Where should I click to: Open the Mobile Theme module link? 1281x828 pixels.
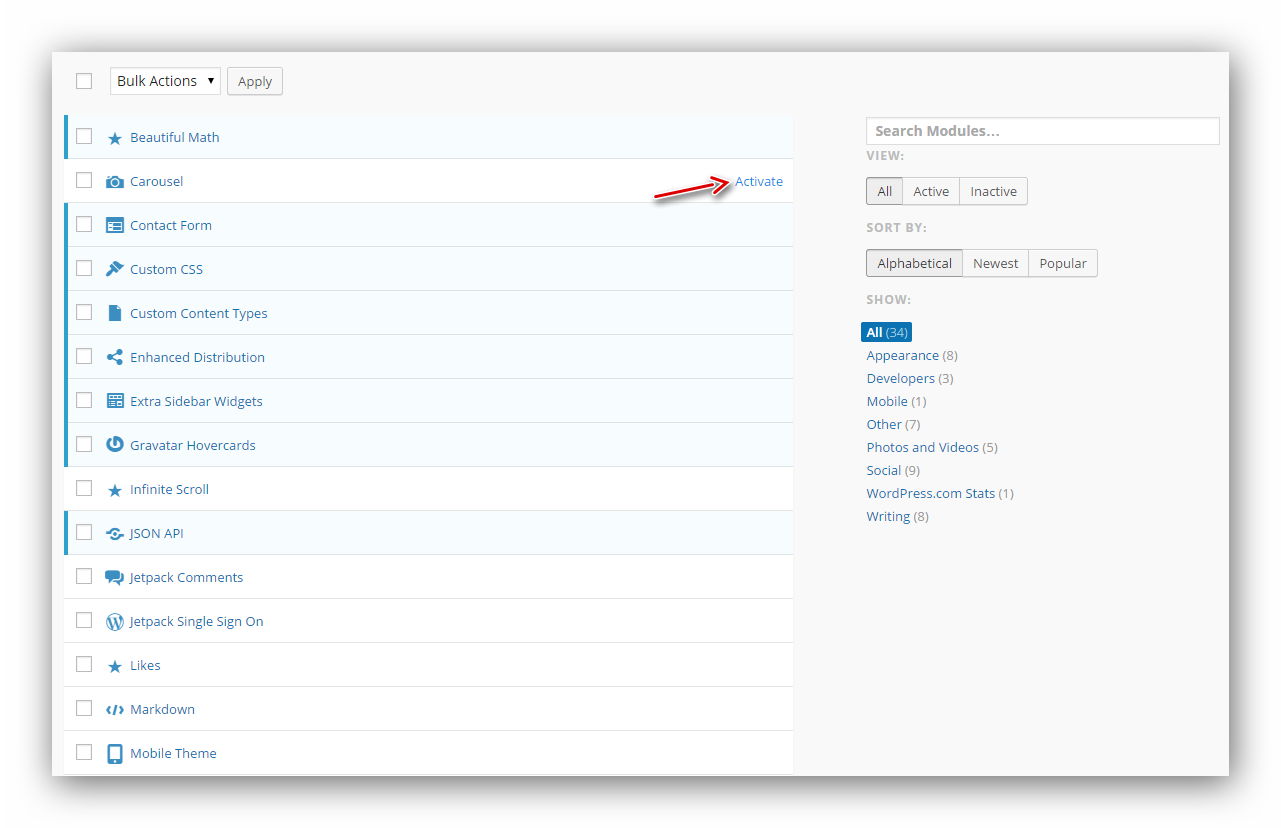tap(174, 753)
